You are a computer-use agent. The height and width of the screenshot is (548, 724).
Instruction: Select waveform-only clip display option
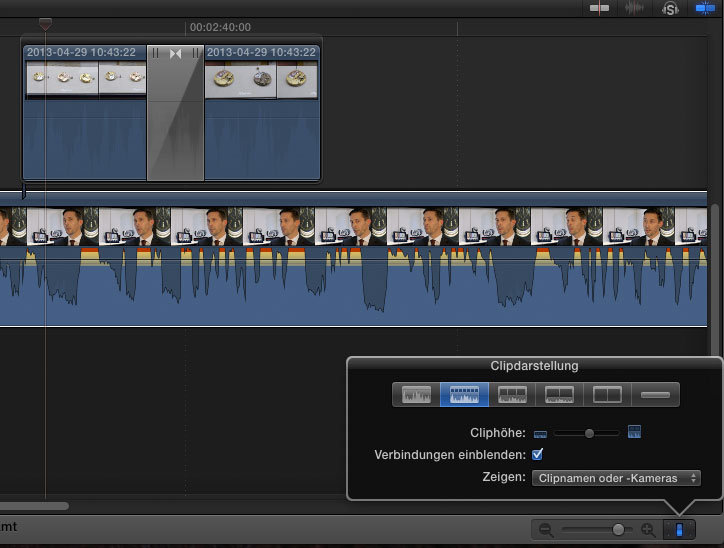click(x=416, y=395)
